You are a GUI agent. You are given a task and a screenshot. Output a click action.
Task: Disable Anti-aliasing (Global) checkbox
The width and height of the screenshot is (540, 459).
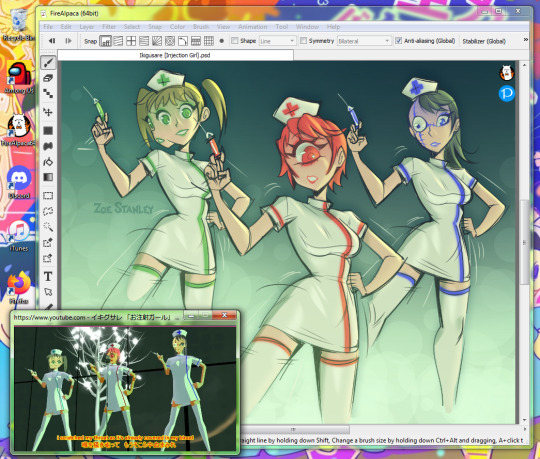pyautogui.click(x=398, y=41)
